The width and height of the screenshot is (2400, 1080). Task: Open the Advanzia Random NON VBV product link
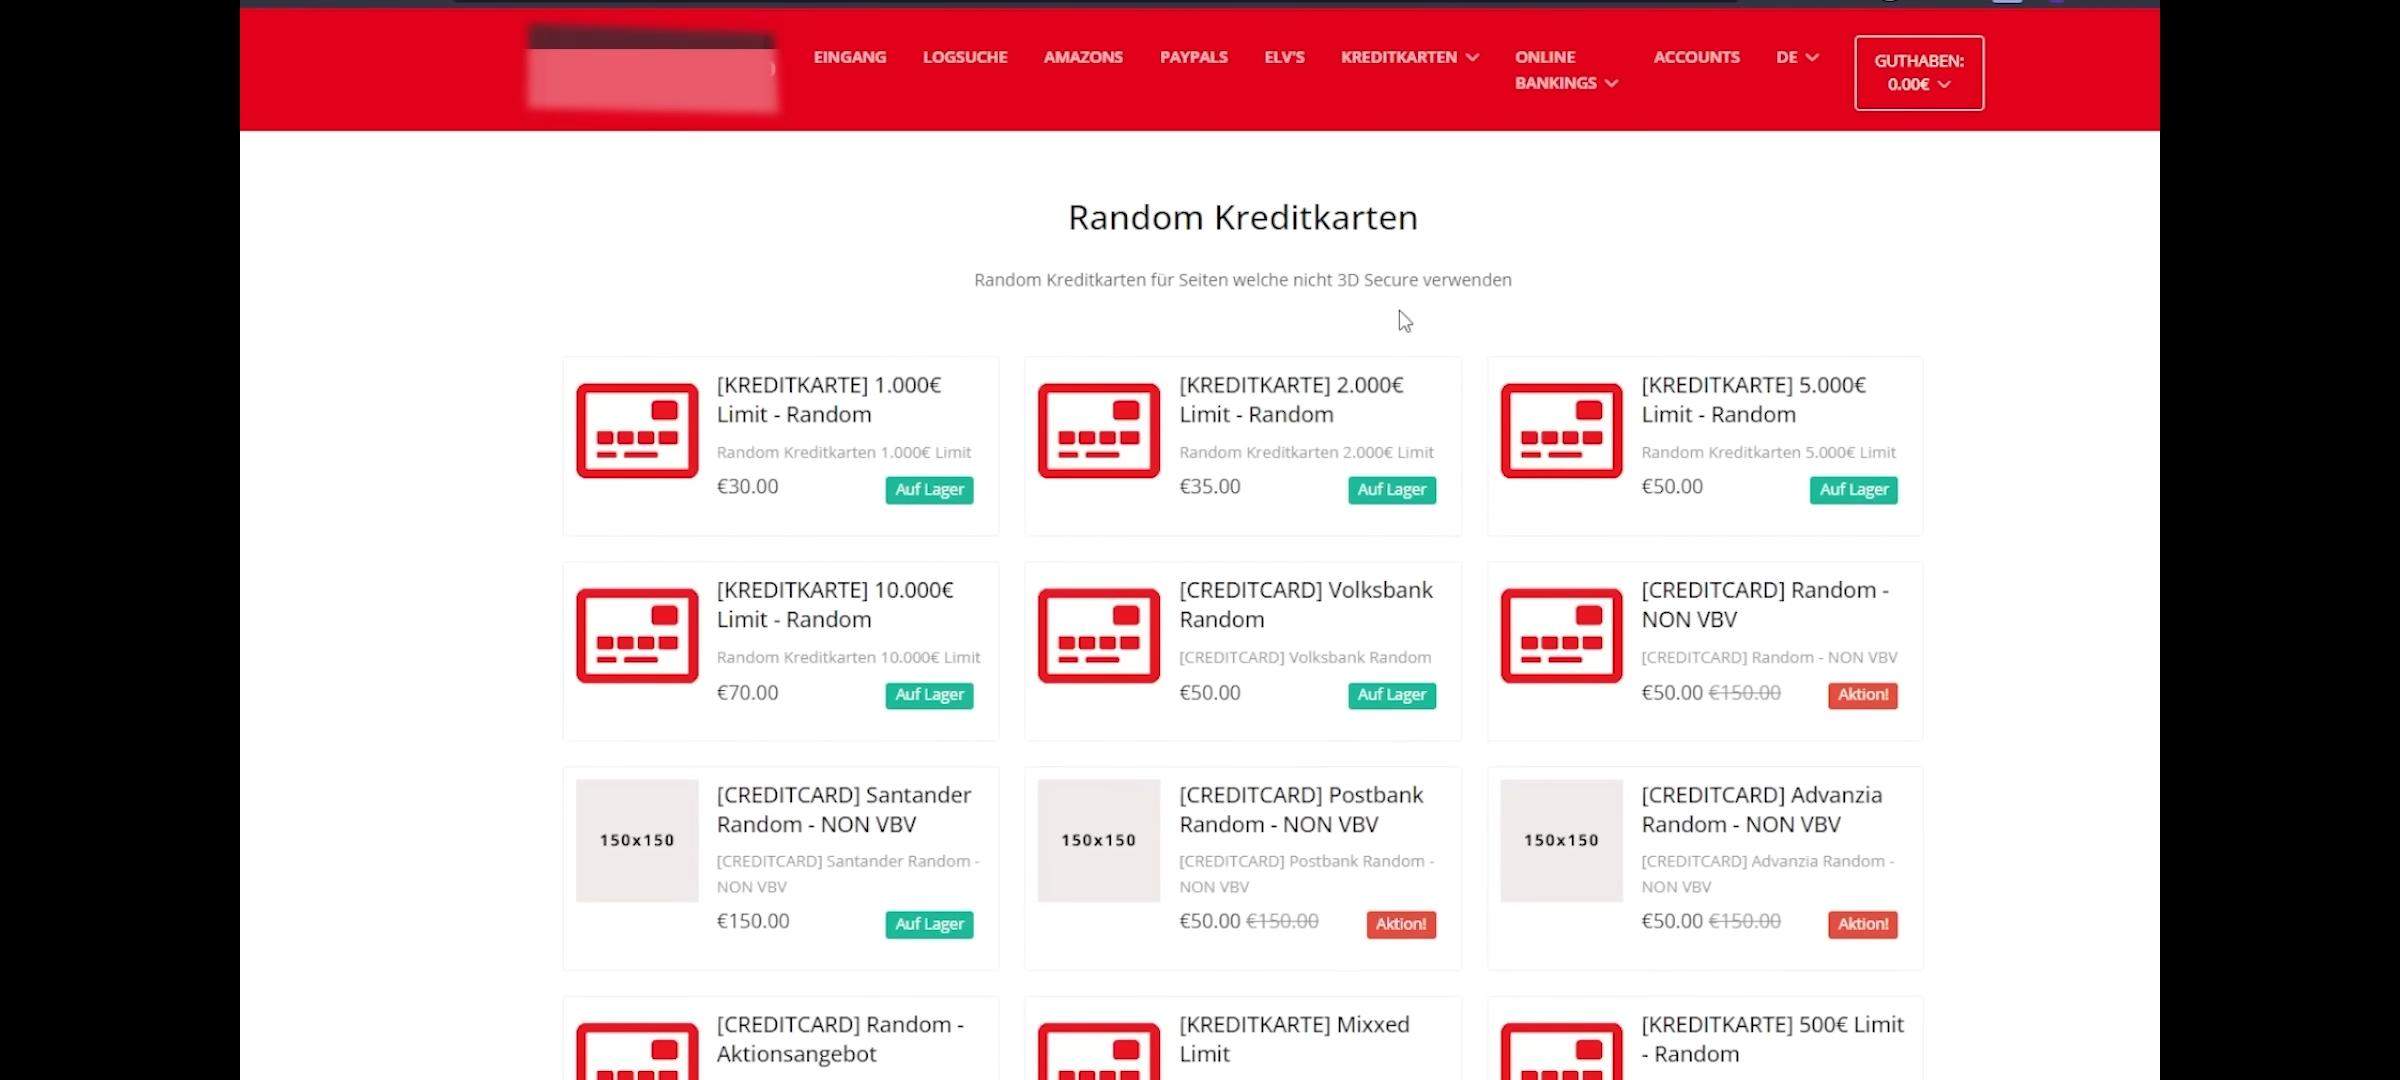tap(1761, 810)
